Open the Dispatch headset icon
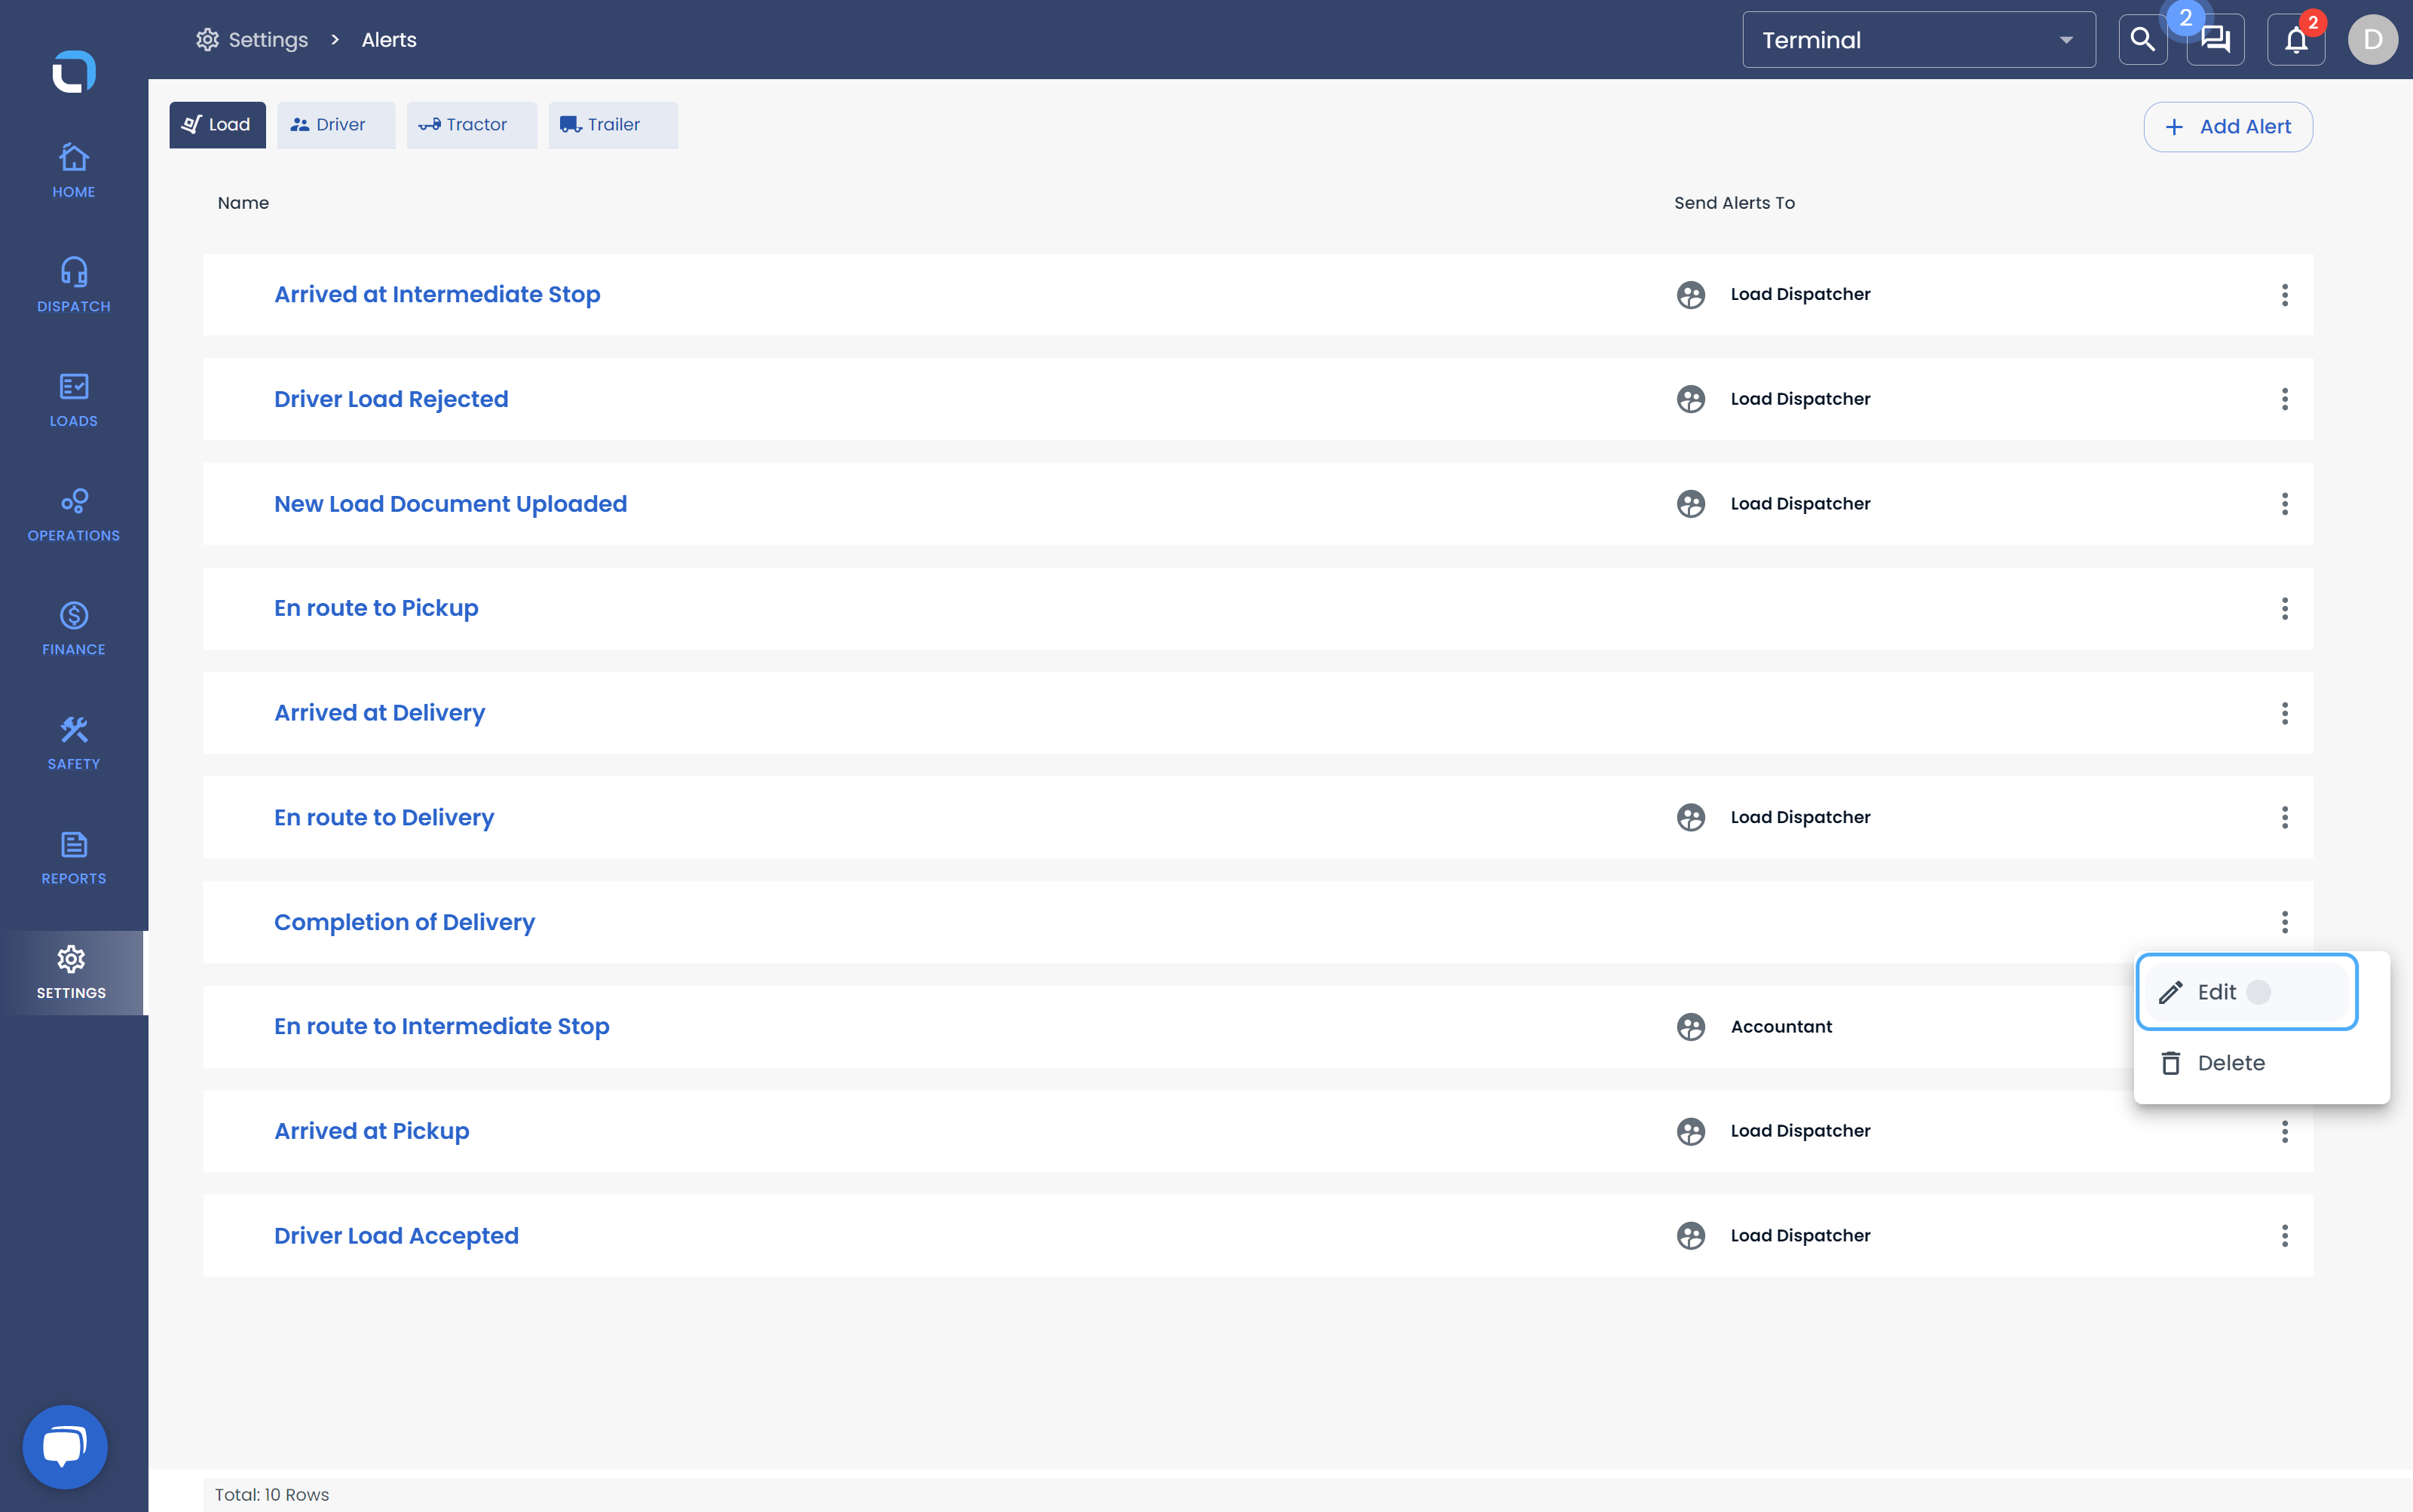The width and height of the screenshot is (2413, 1512). [73, 271]
